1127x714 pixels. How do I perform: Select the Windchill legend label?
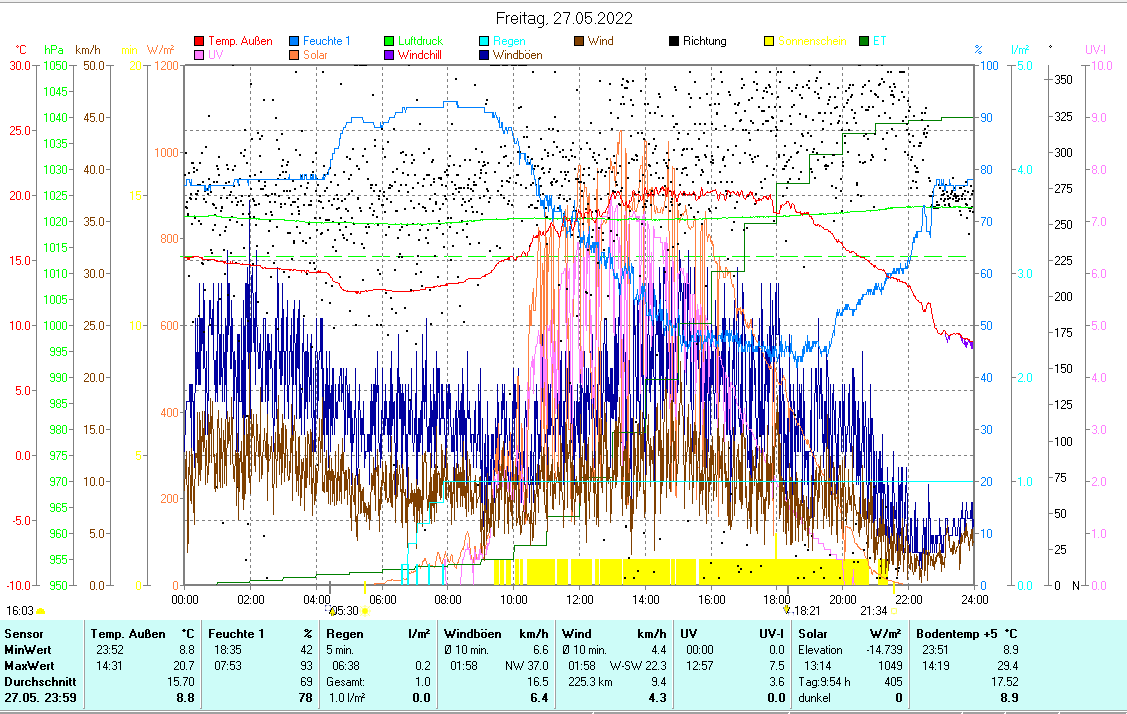pyautogui.click(x=420, y=55)
